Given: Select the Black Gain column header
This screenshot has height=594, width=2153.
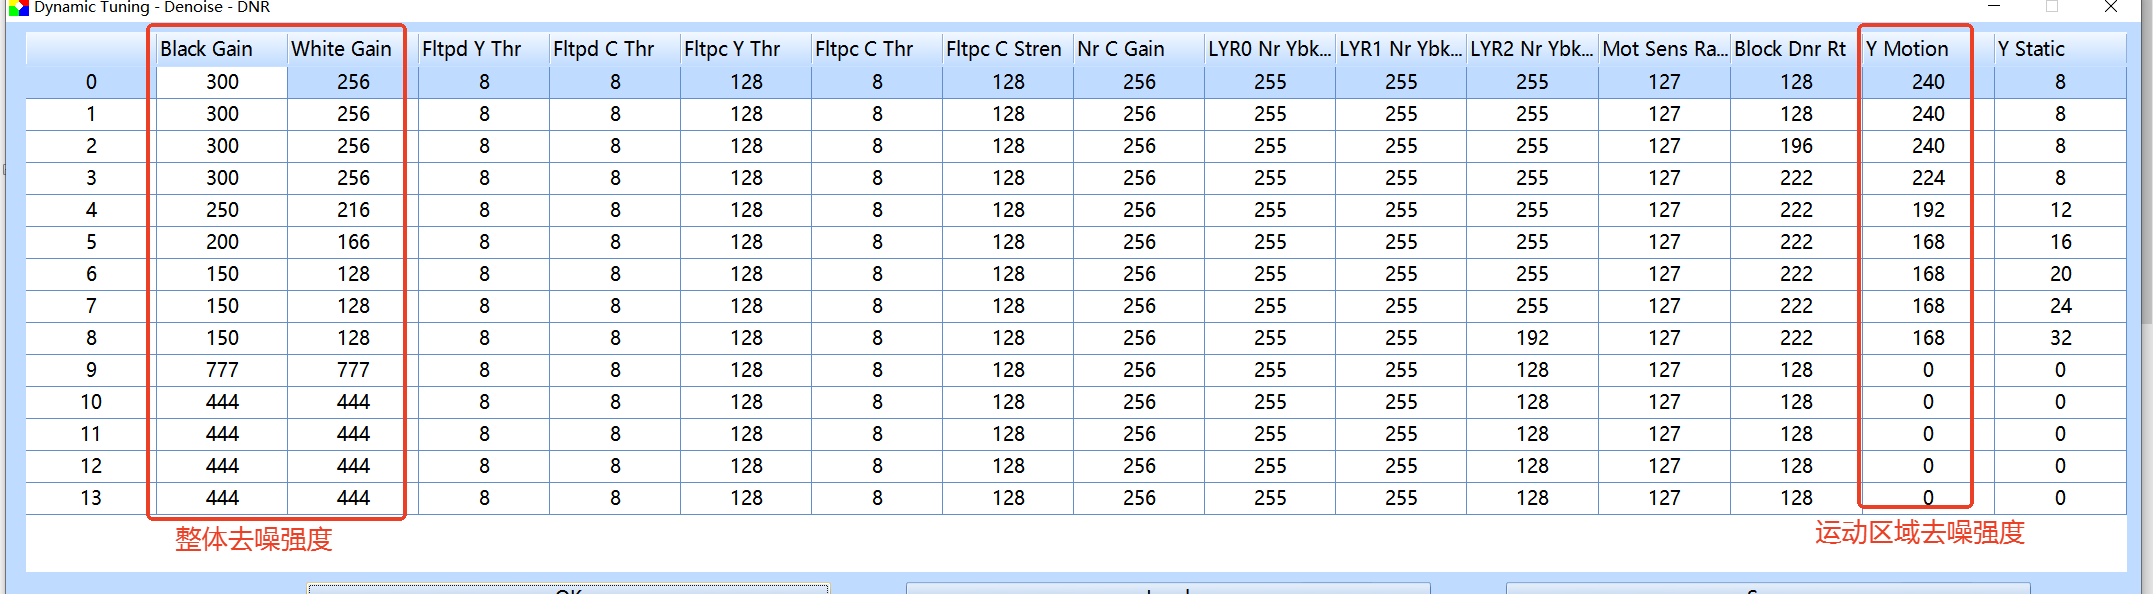Looking at the screenshot, I should [207, 49].
